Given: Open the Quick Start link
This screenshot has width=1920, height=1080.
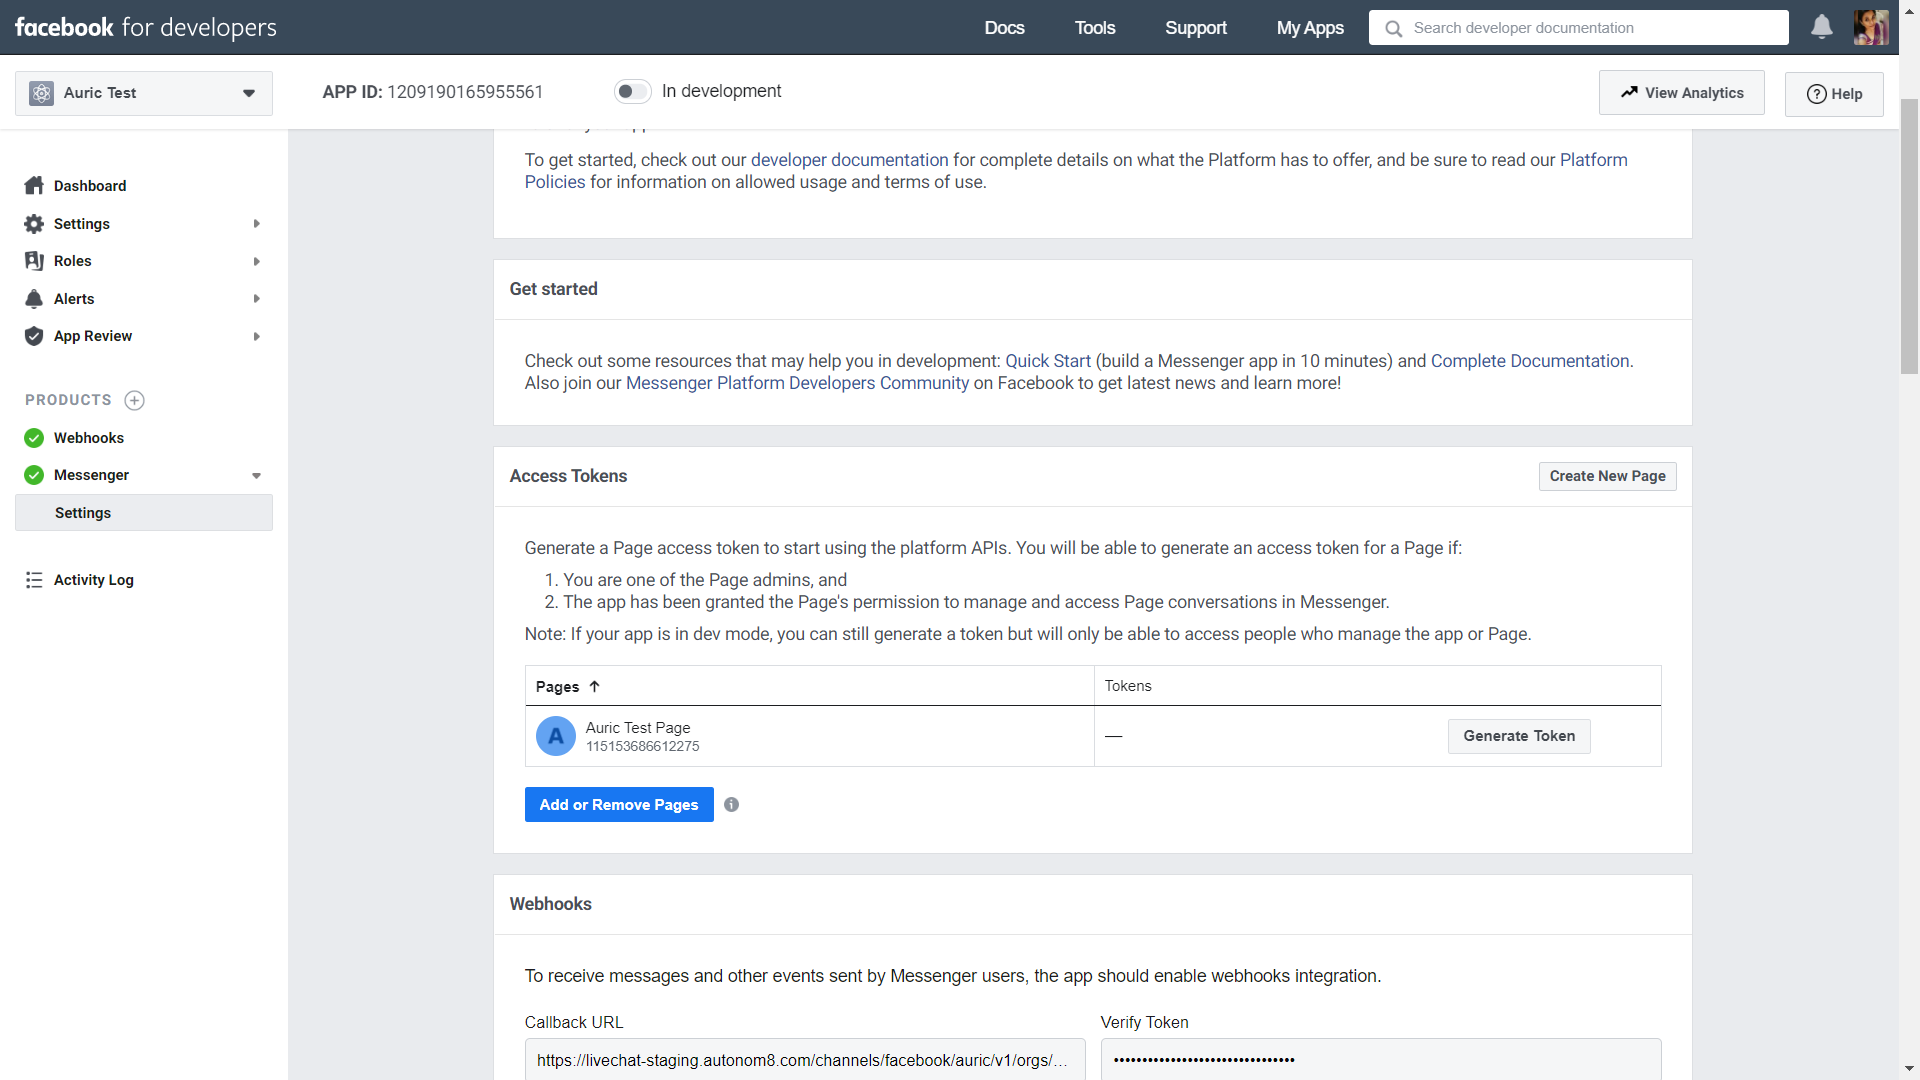Looking at the screenshot, I should (x=1048, y=361).
